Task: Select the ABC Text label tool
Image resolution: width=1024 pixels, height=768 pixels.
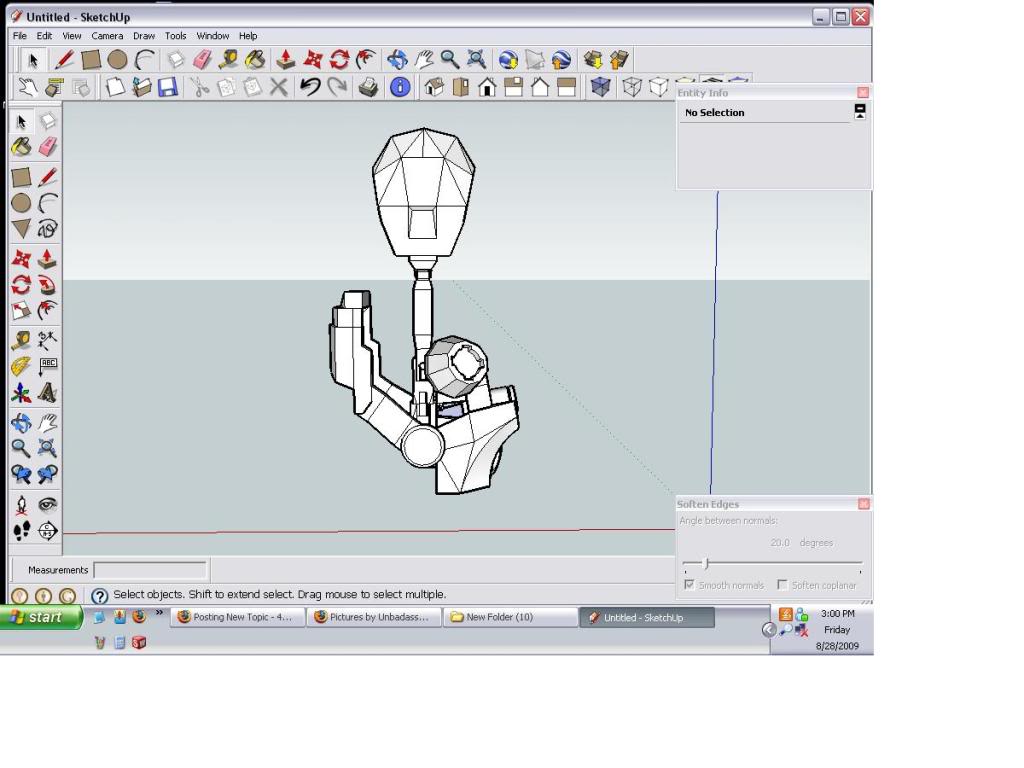Action: (47, 366)
